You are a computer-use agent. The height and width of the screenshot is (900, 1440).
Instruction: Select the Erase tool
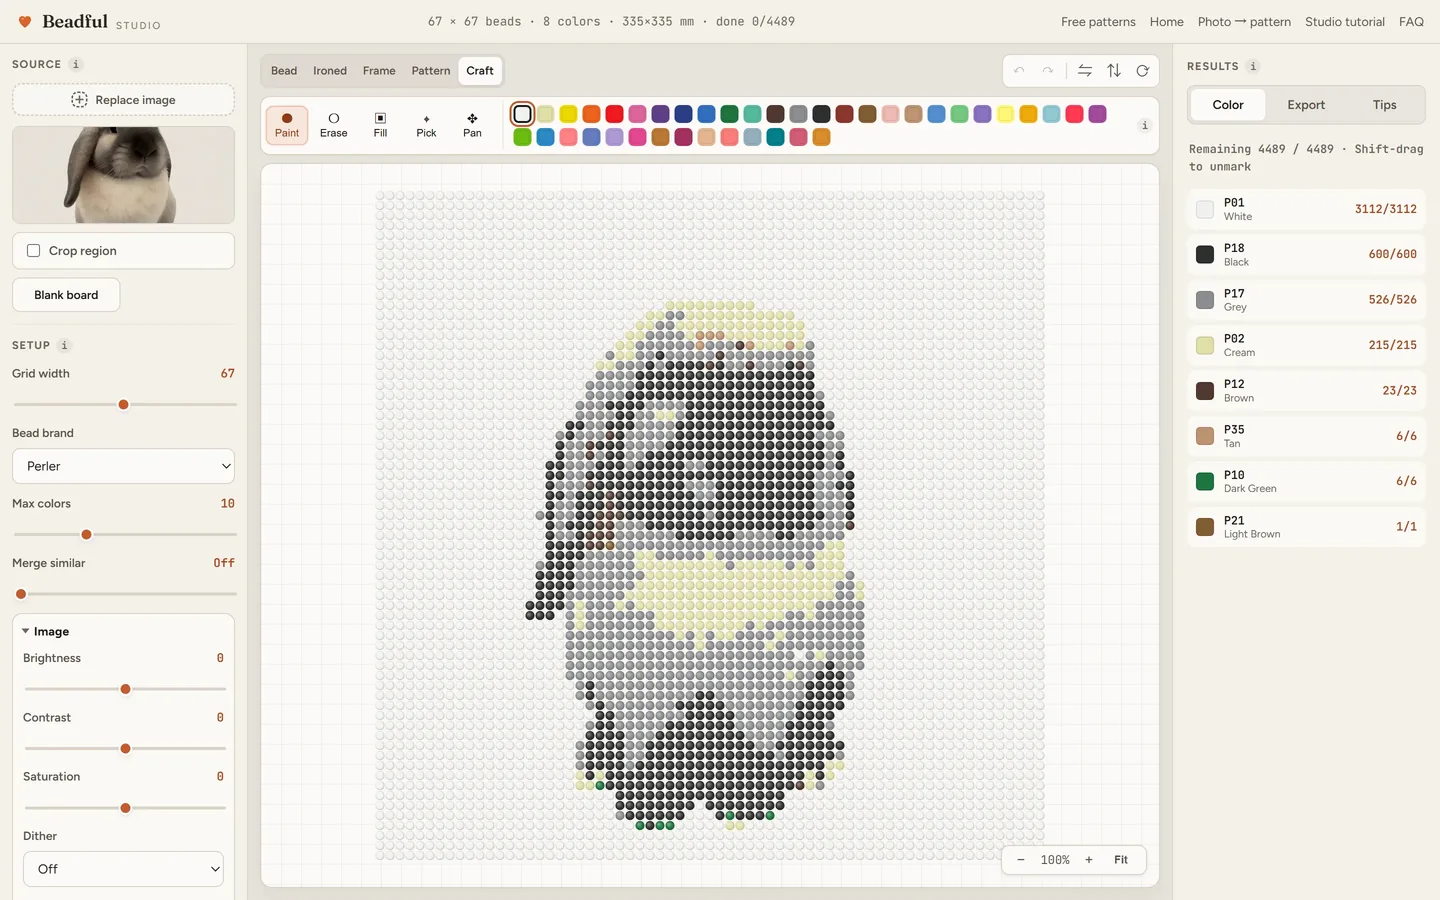(334, 125)
